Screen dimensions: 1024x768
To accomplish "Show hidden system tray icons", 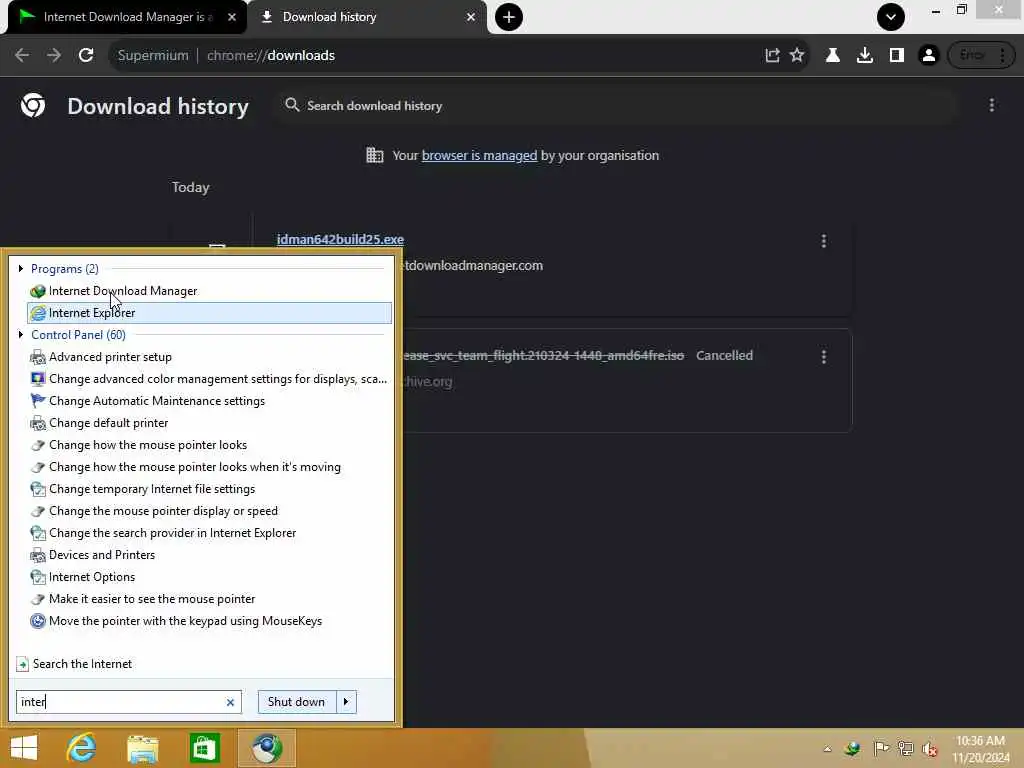I will point(827,749).
